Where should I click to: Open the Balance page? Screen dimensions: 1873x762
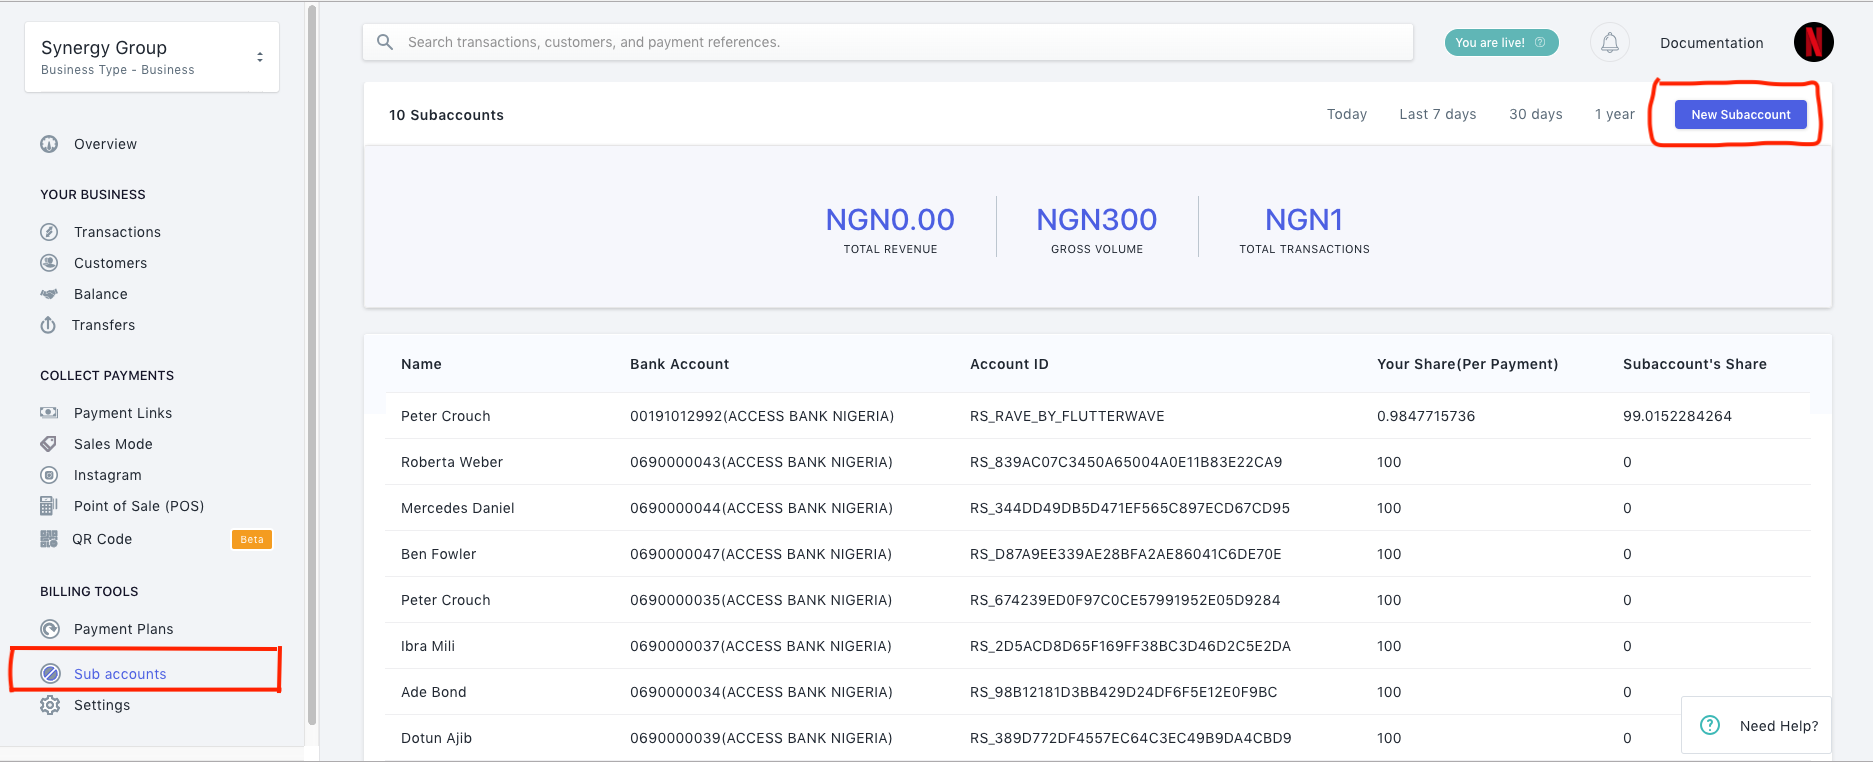(100, 294)
